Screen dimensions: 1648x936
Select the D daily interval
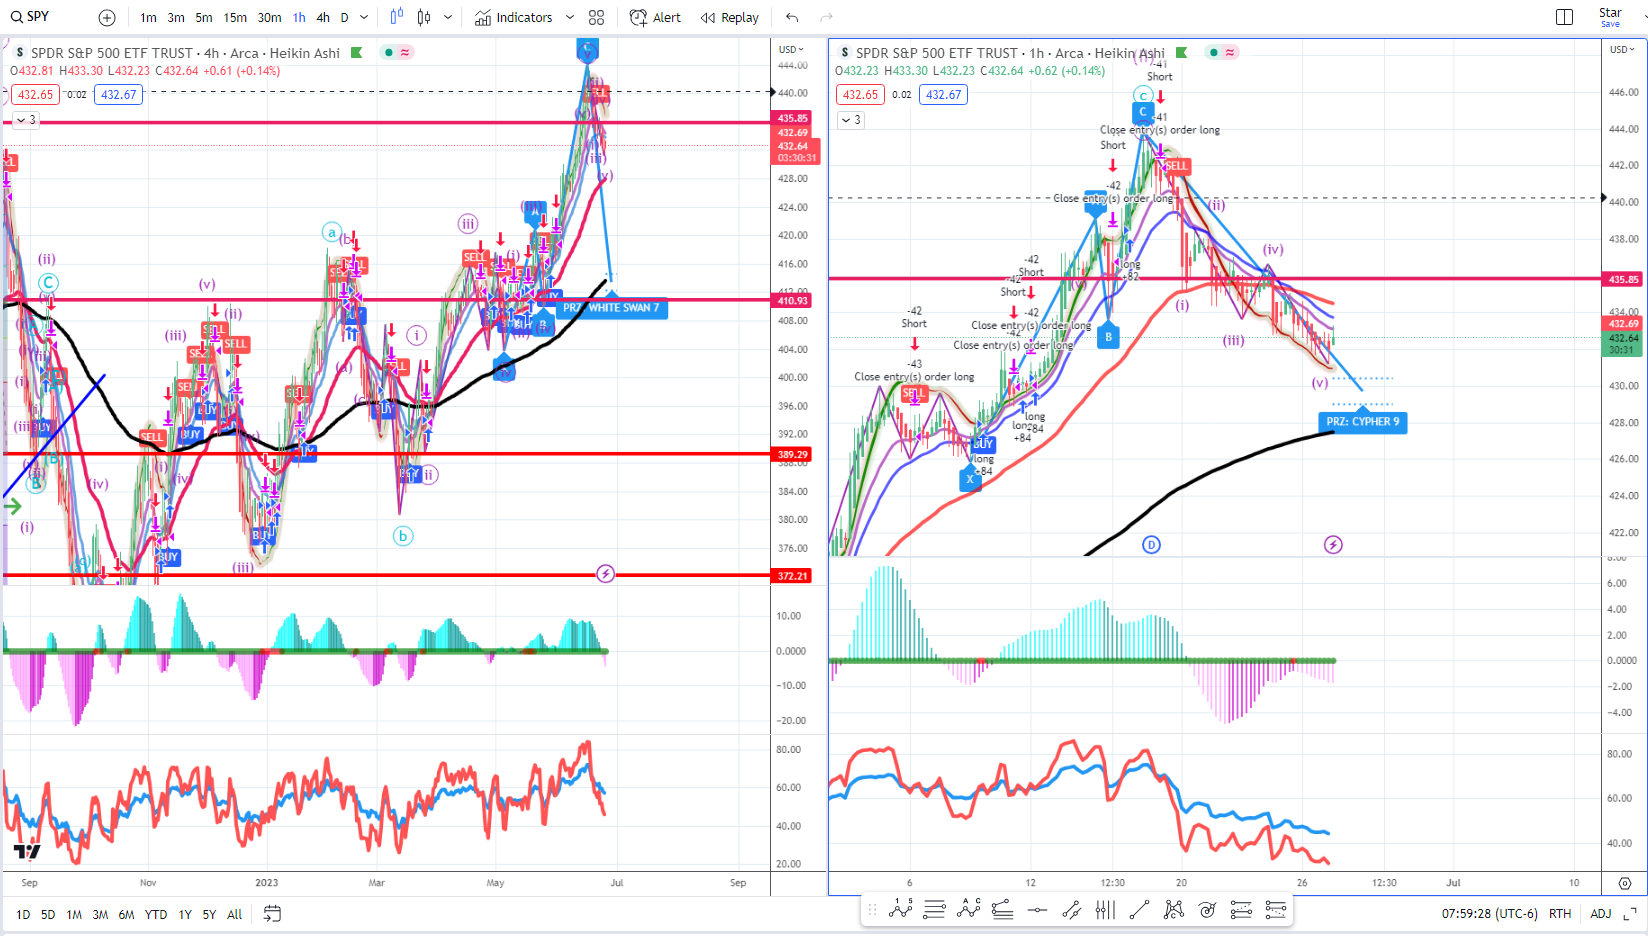[x=345, y=17]
